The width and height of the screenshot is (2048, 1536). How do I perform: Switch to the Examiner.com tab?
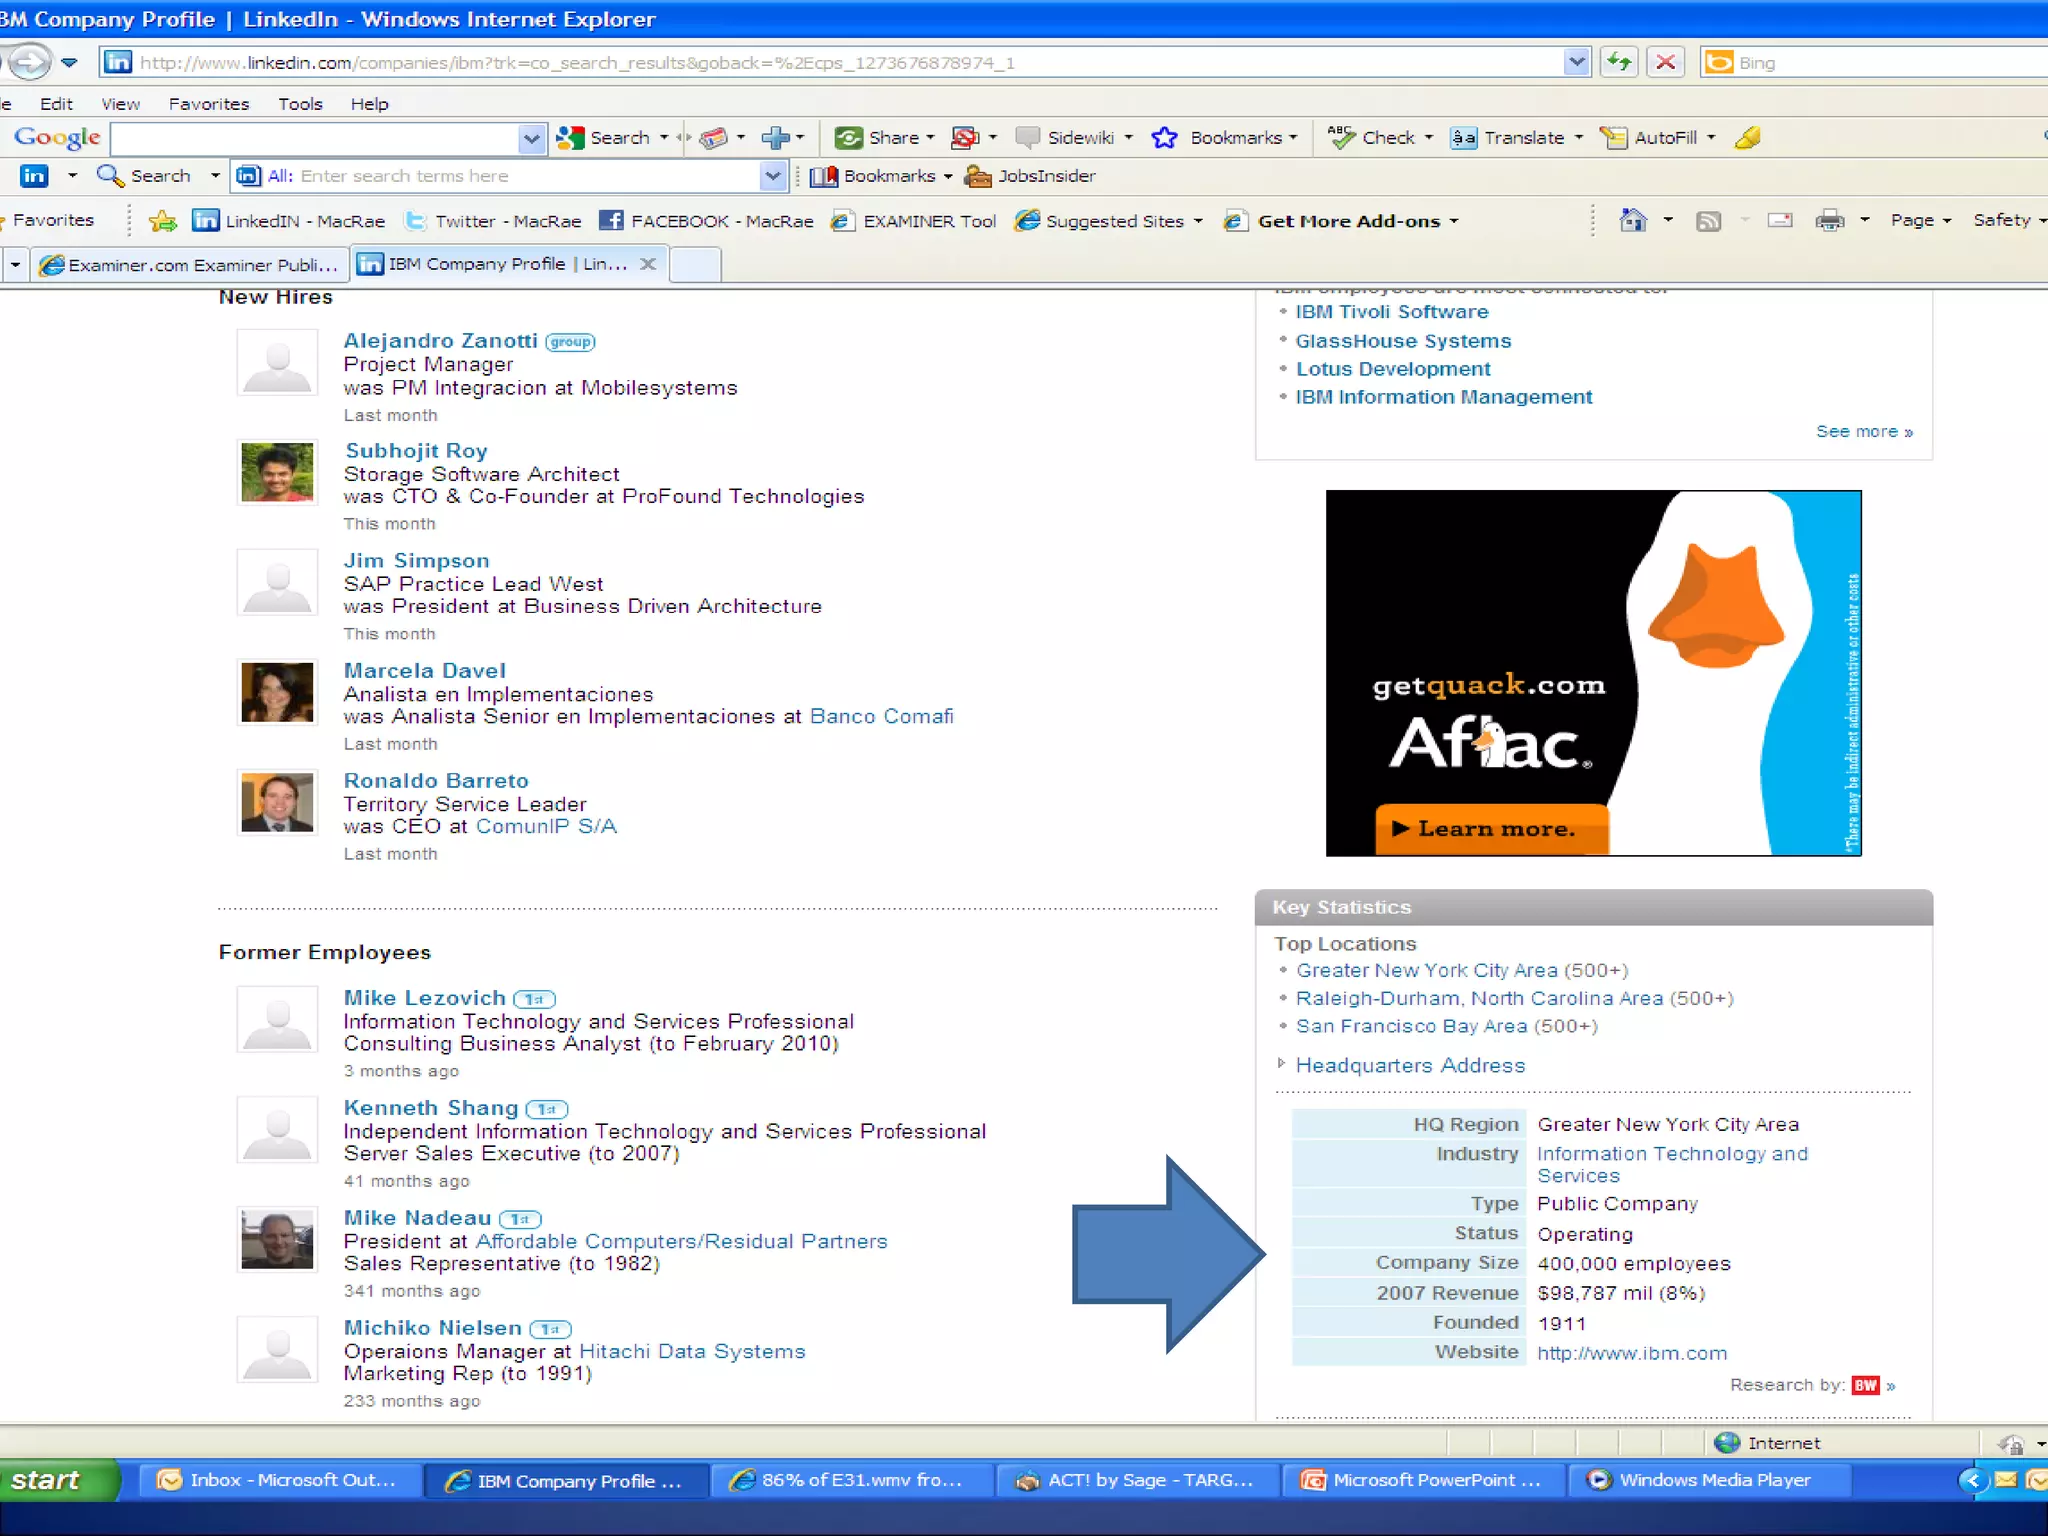(x=190, y=265)
